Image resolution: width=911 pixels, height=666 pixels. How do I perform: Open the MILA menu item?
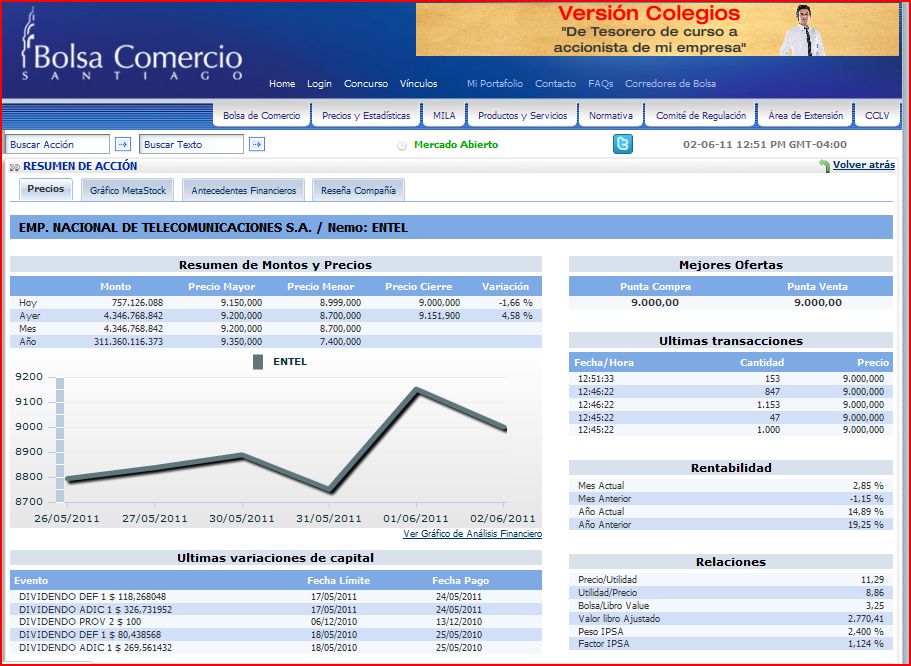coord(444,116)
